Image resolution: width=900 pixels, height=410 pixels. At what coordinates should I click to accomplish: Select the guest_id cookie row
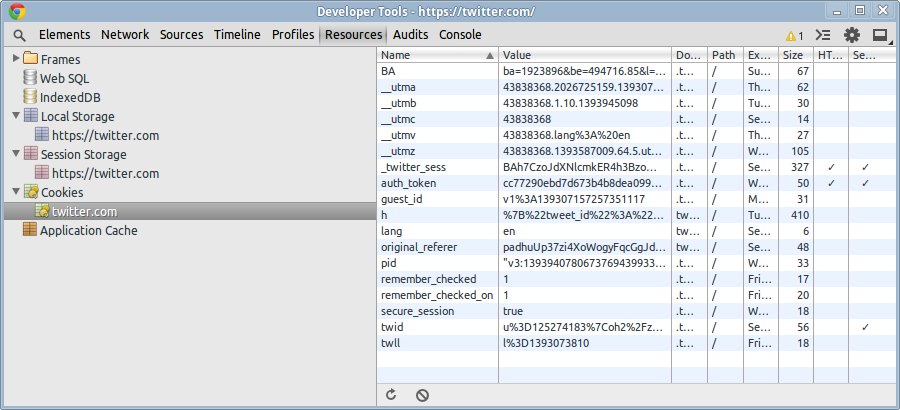[x=638, y=199]
